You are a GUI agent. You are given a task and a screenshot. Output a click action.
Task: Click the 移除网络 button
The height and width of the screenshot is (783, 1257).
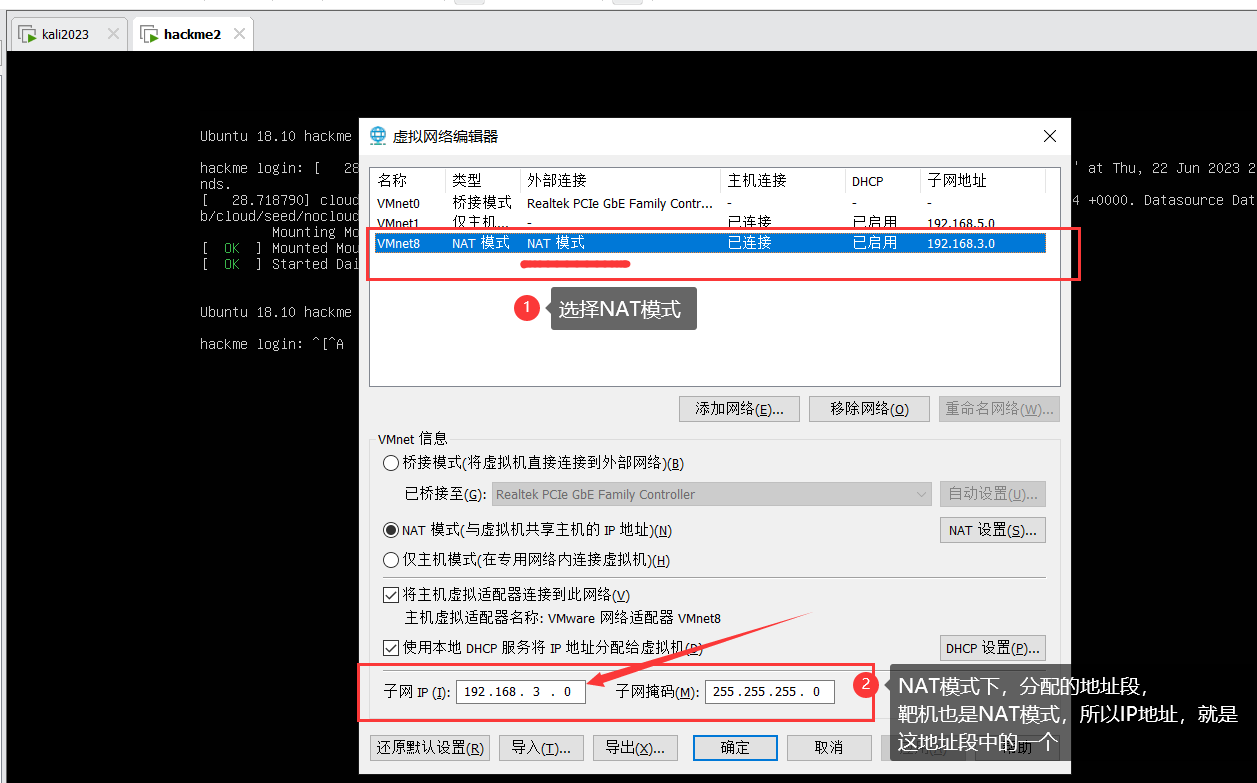(869, 409)
